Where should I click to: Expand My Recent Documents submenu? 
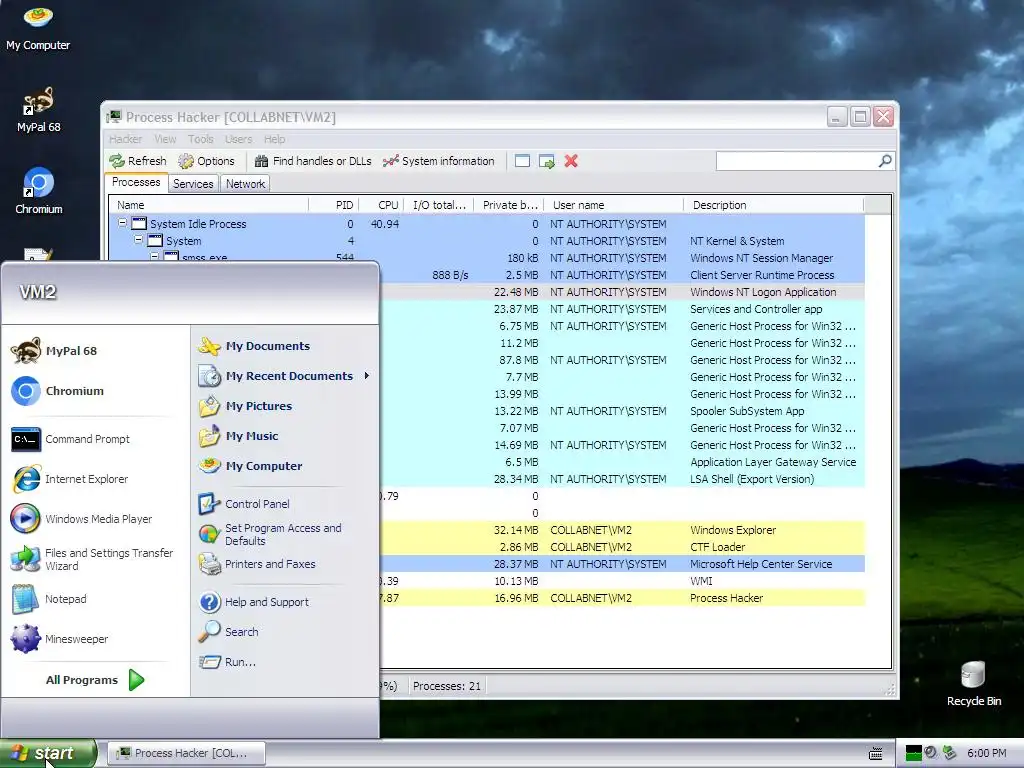[x=285, y=376]
